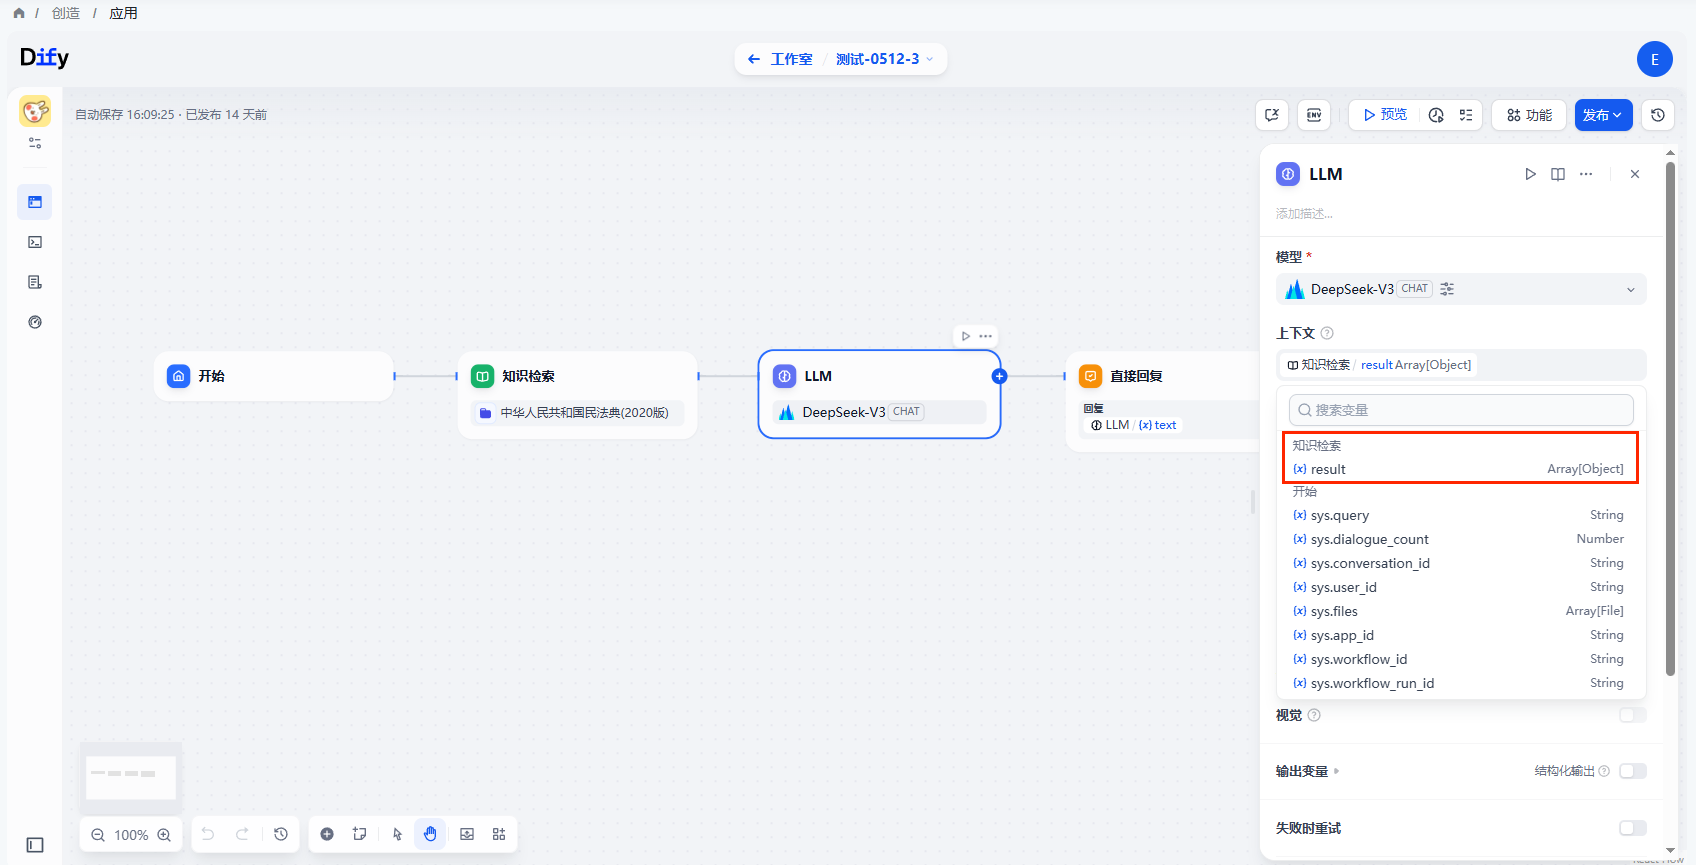This screenshot has height=865, width=1696.
Task: Open the logs and annotations icon
Action: (x=35, y=282)
